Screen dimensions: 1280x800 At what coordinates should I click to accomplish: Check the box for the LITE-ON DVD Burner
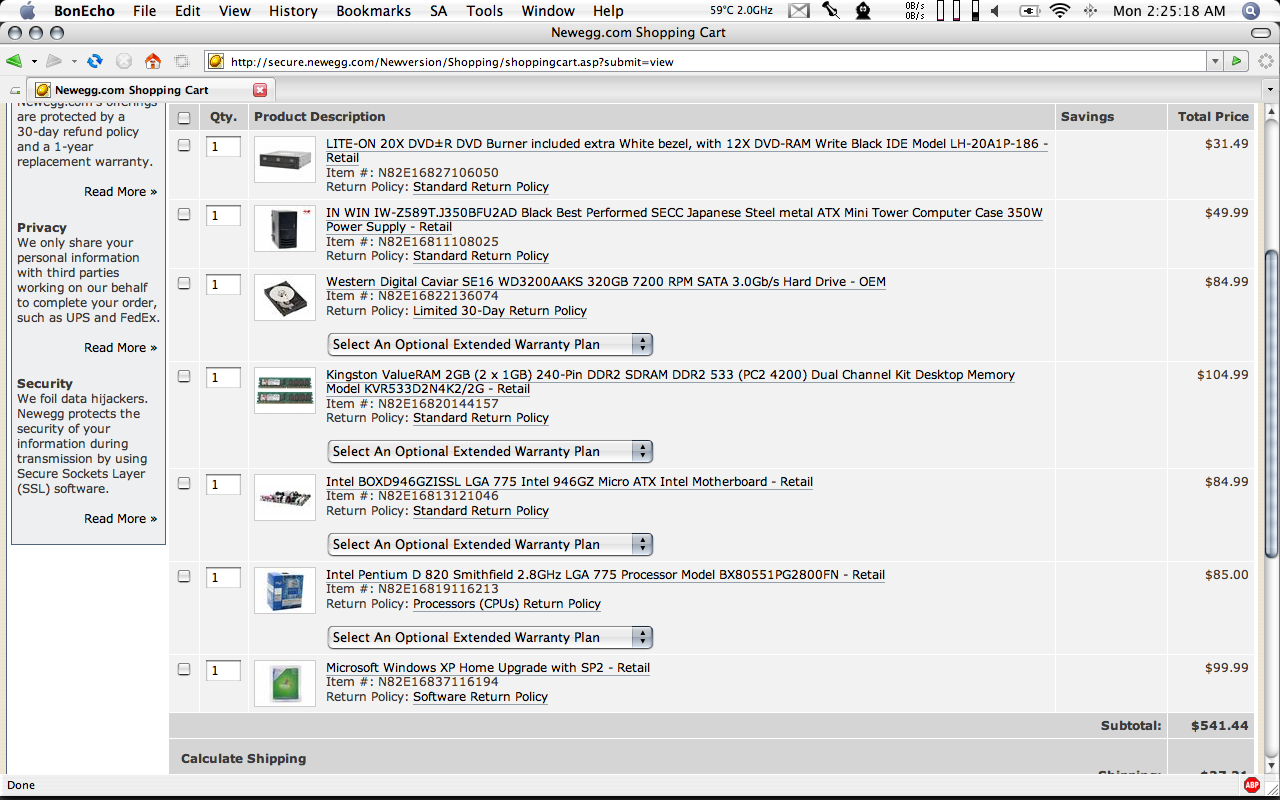pos(184,145)
